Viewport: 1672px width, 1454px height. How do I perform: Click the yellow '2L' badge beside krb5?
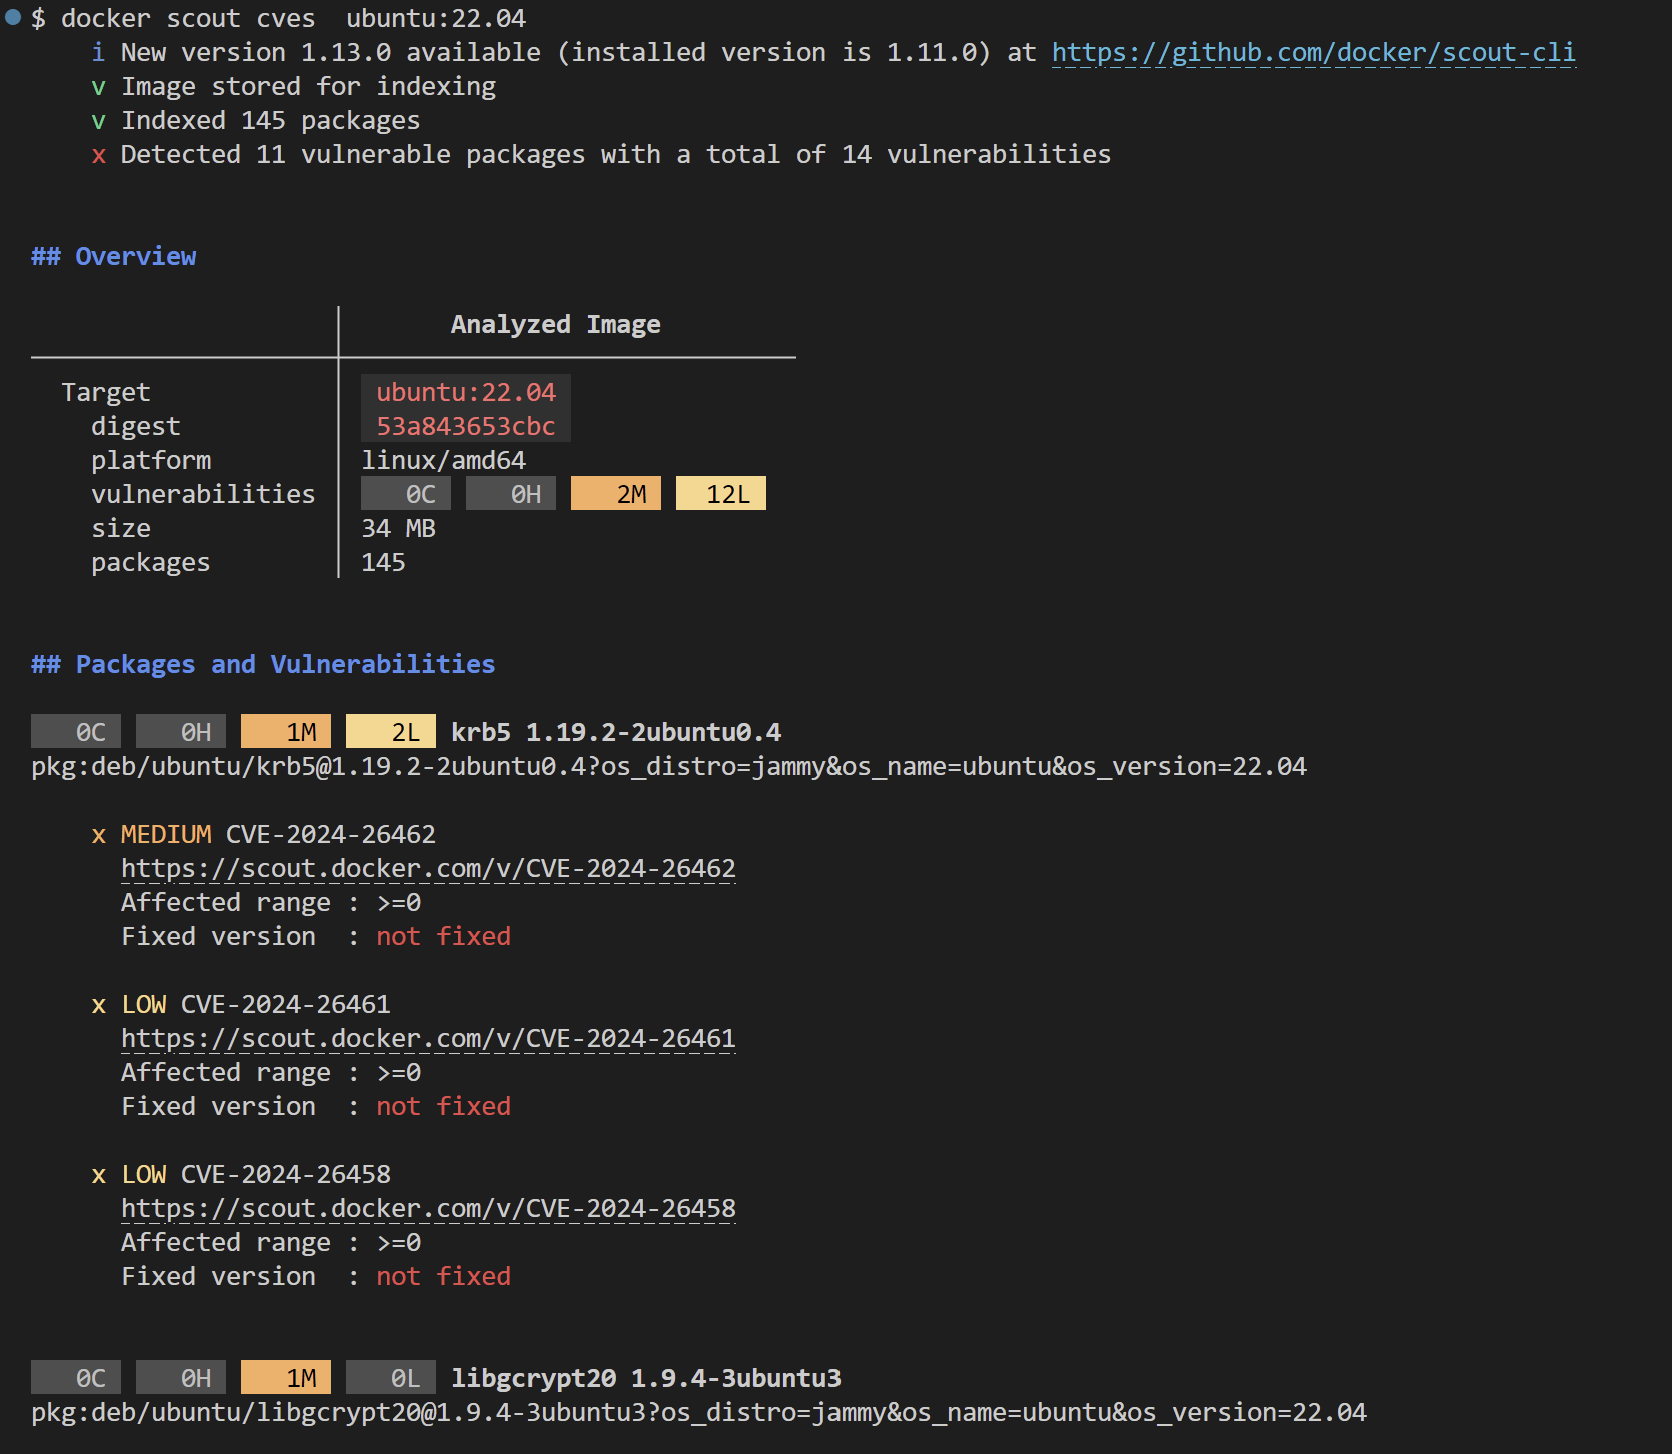[x=391, y=732]
